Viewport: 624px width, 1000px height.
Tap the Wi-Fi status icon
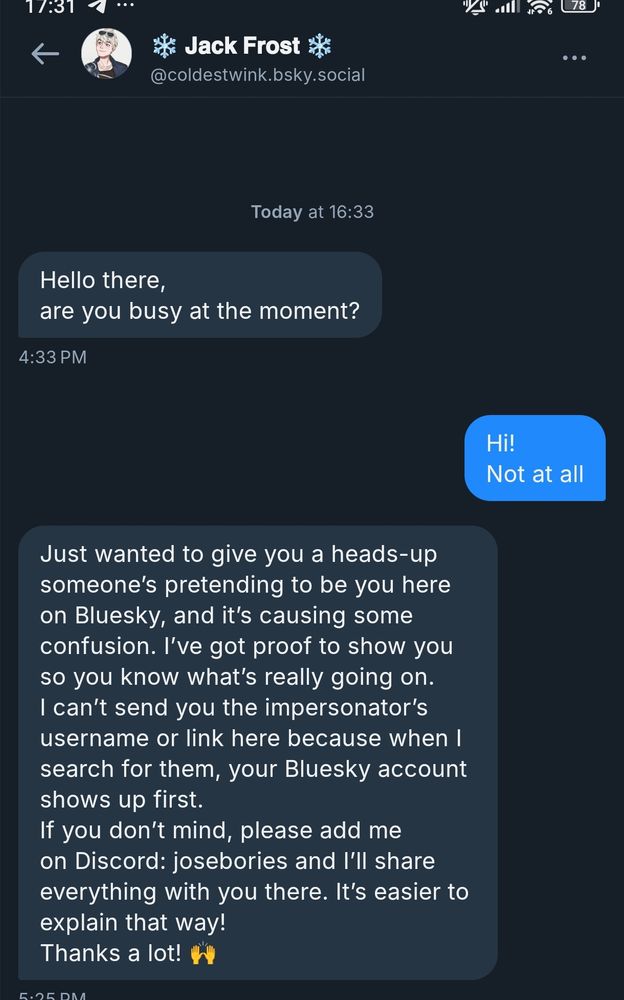(x=541, y=7)
